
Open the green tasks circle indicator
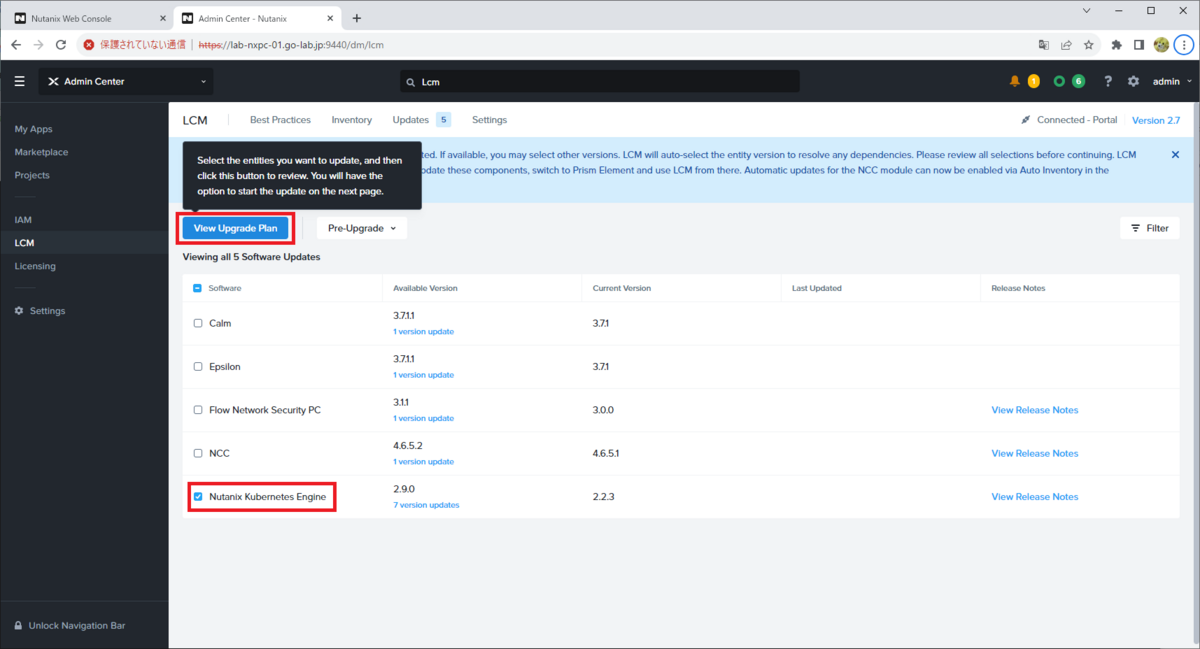(1059, 81)
